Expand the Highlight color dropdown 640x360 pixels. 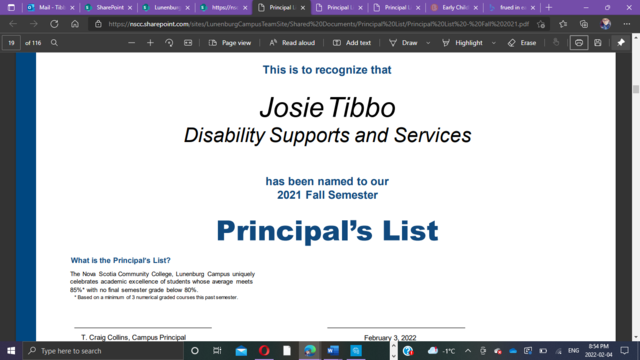click(493, 43)
